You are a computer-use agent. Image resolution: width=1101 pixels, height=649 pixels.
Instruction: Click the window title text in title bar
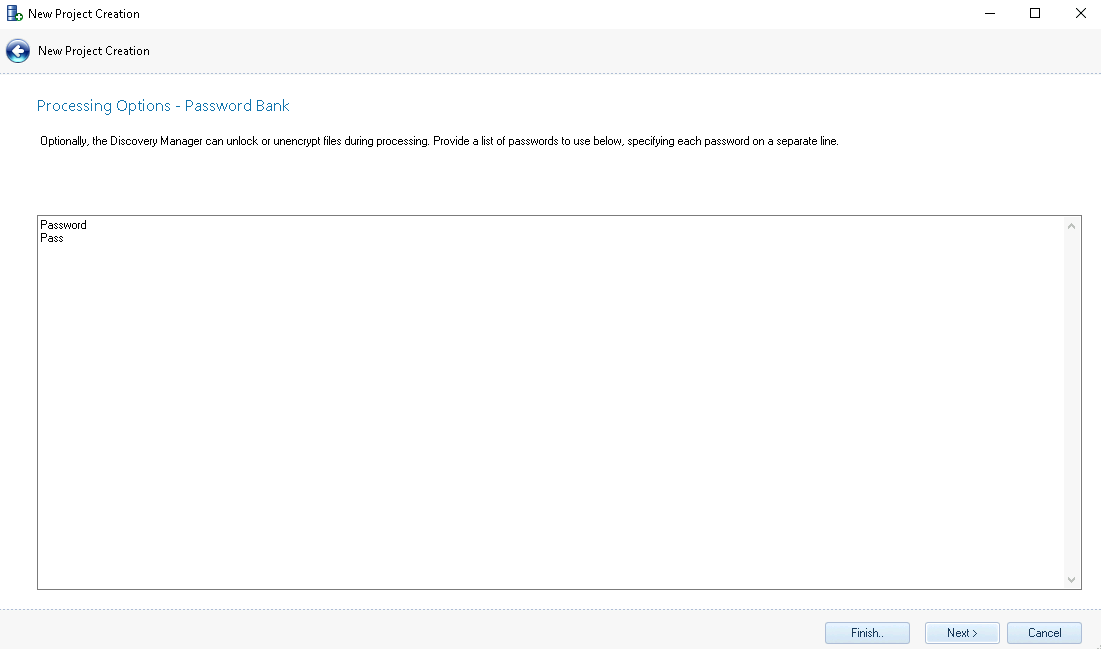coord(84,14)
